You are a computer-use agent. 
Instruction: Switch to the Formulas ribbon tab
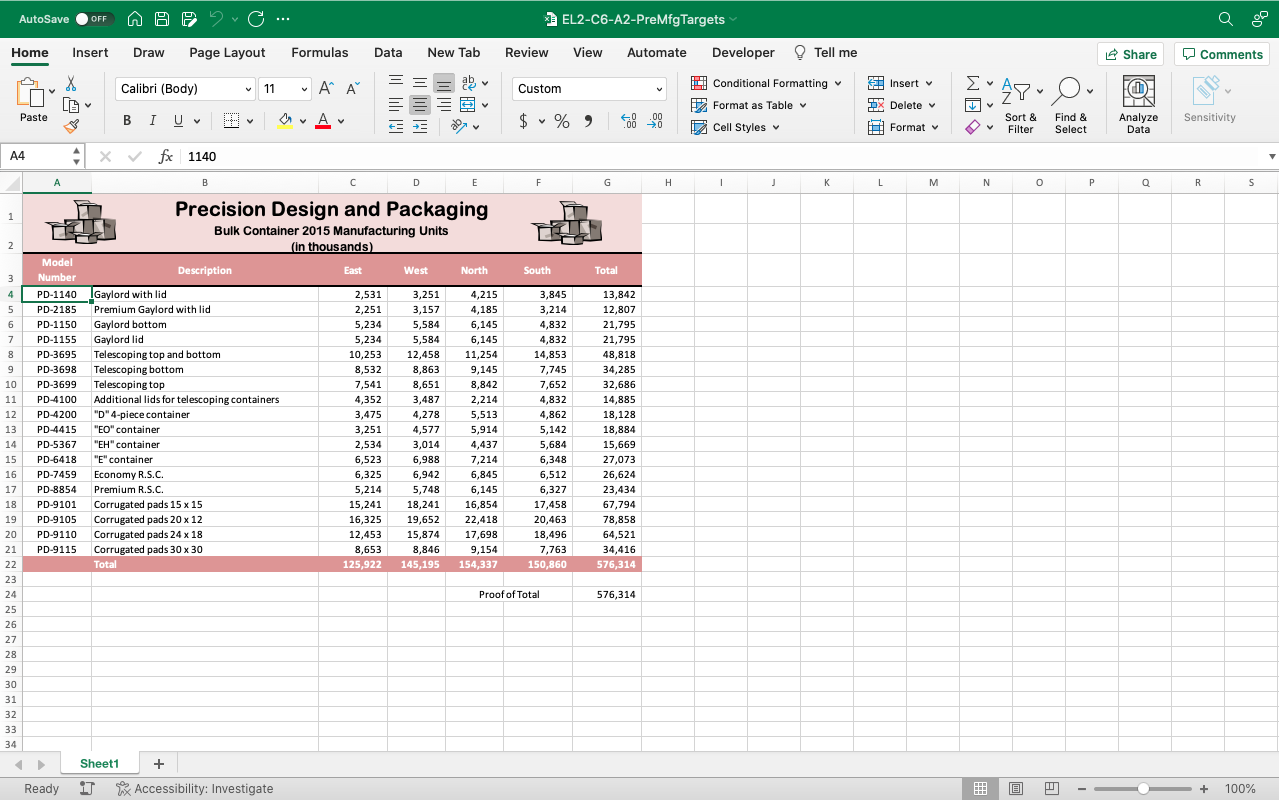pyautogui.click(x=320, y=53)
